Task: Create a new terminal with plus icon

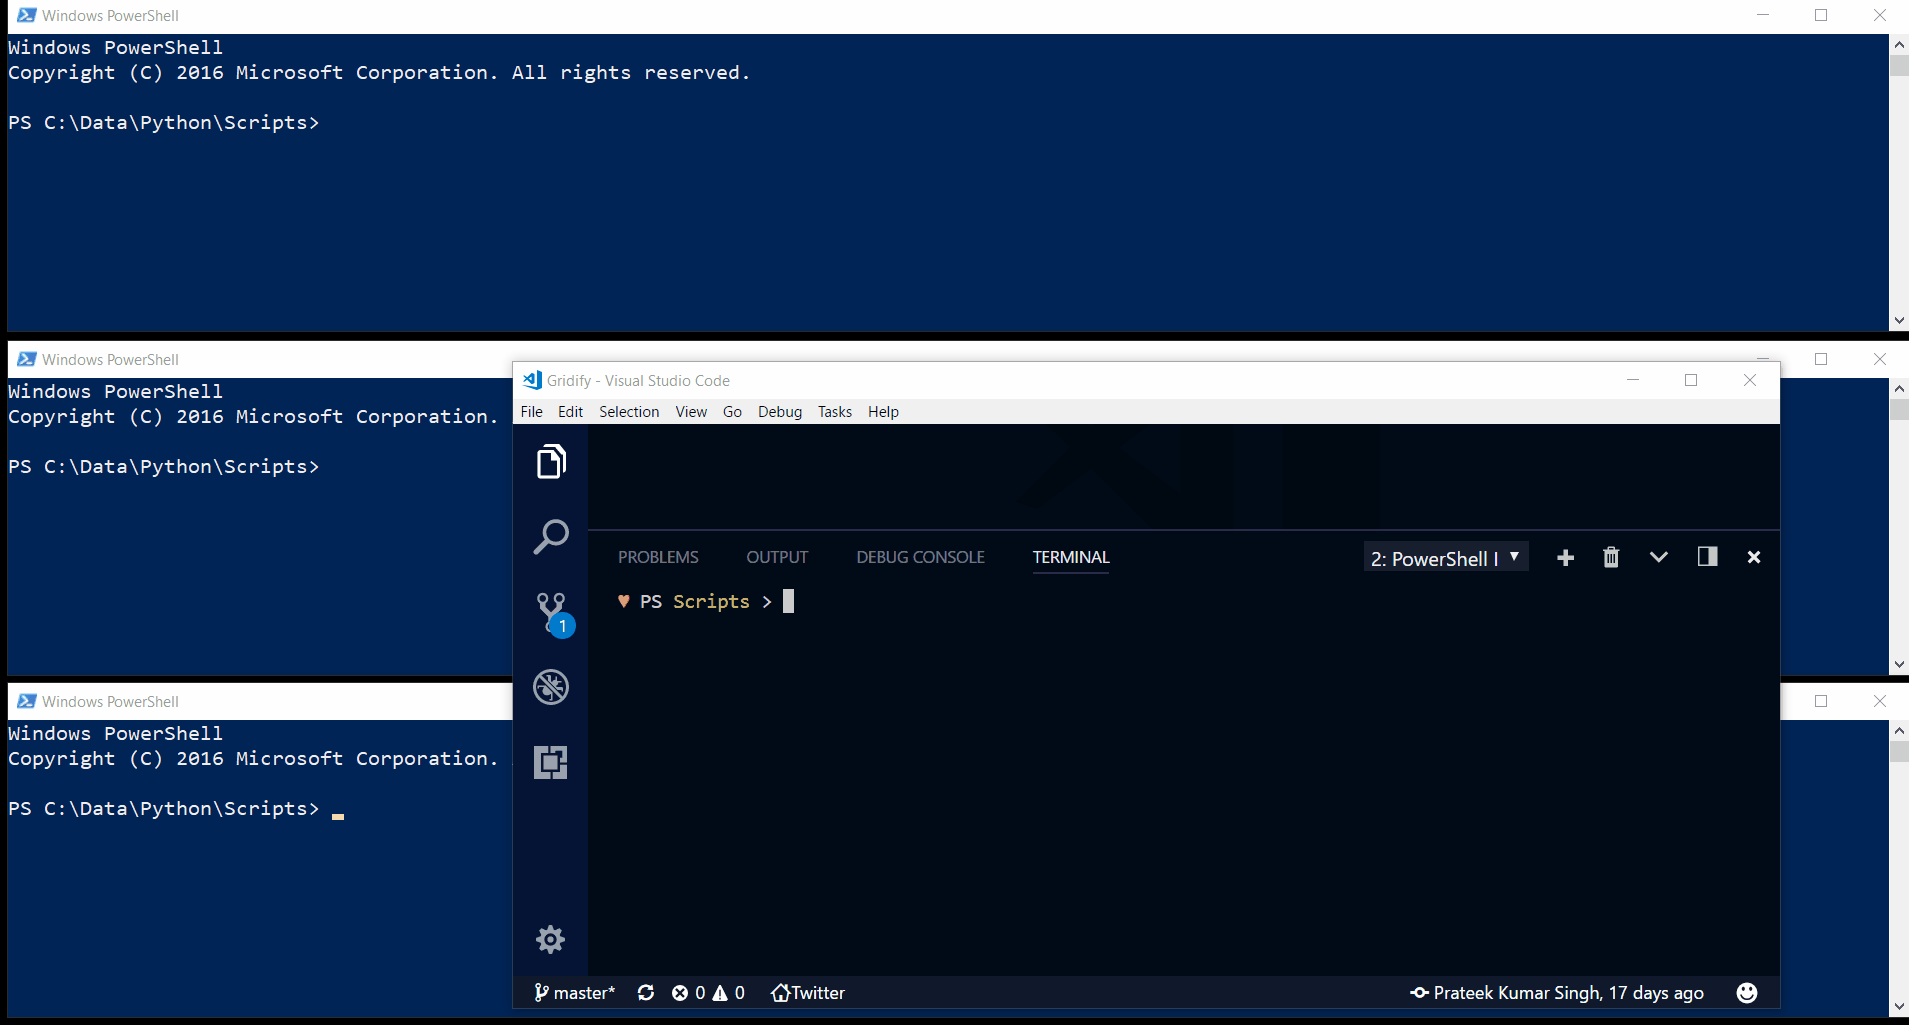Action: 1566,558
